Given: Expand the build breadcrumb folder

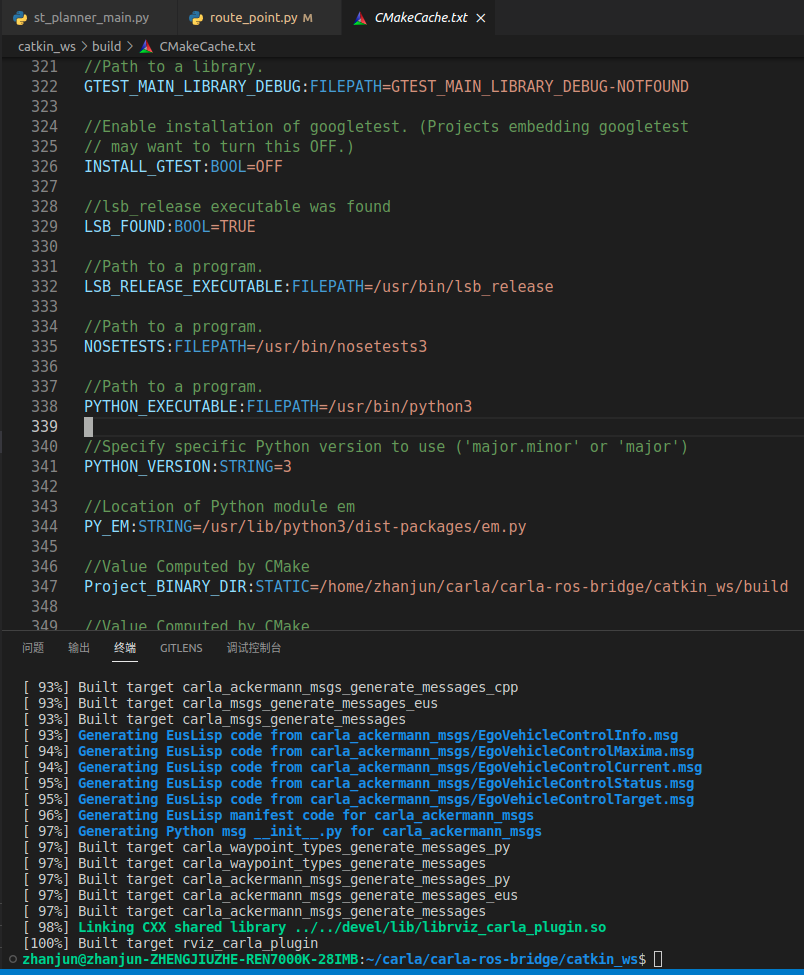Looking at the screenshot, I should [x=106, y=47].
